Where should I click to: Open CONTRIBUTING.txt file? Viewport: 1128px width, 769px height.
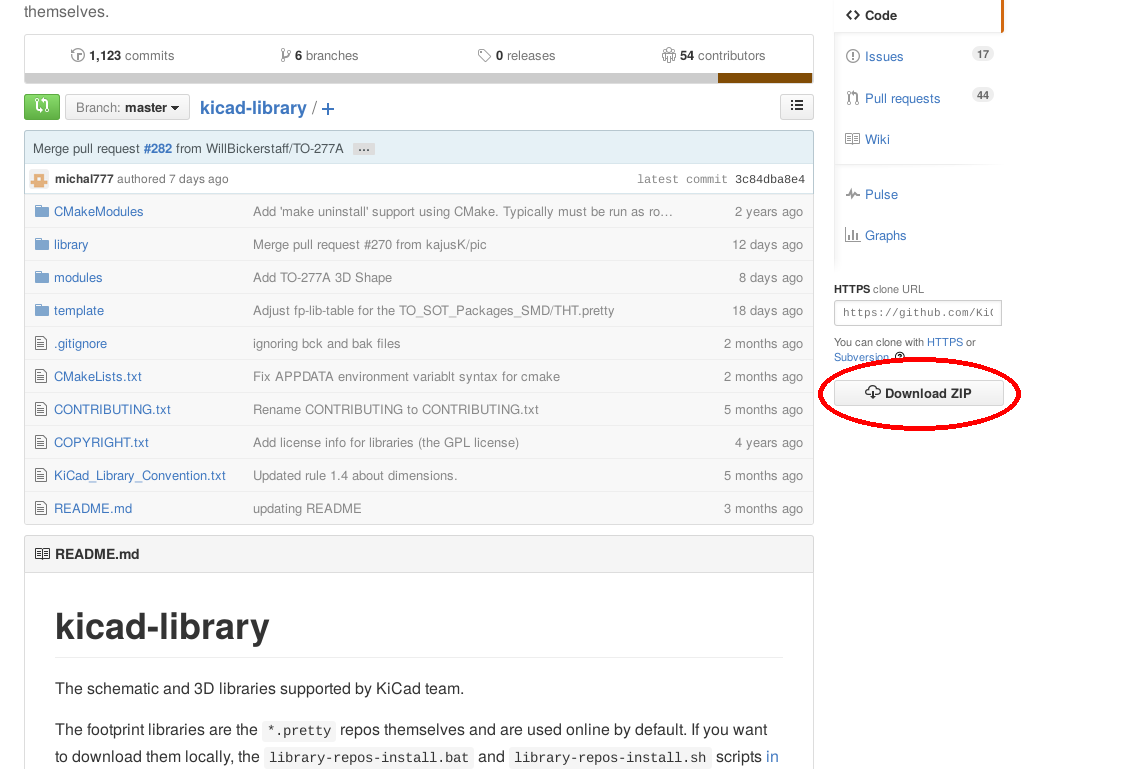coord(112,409)
